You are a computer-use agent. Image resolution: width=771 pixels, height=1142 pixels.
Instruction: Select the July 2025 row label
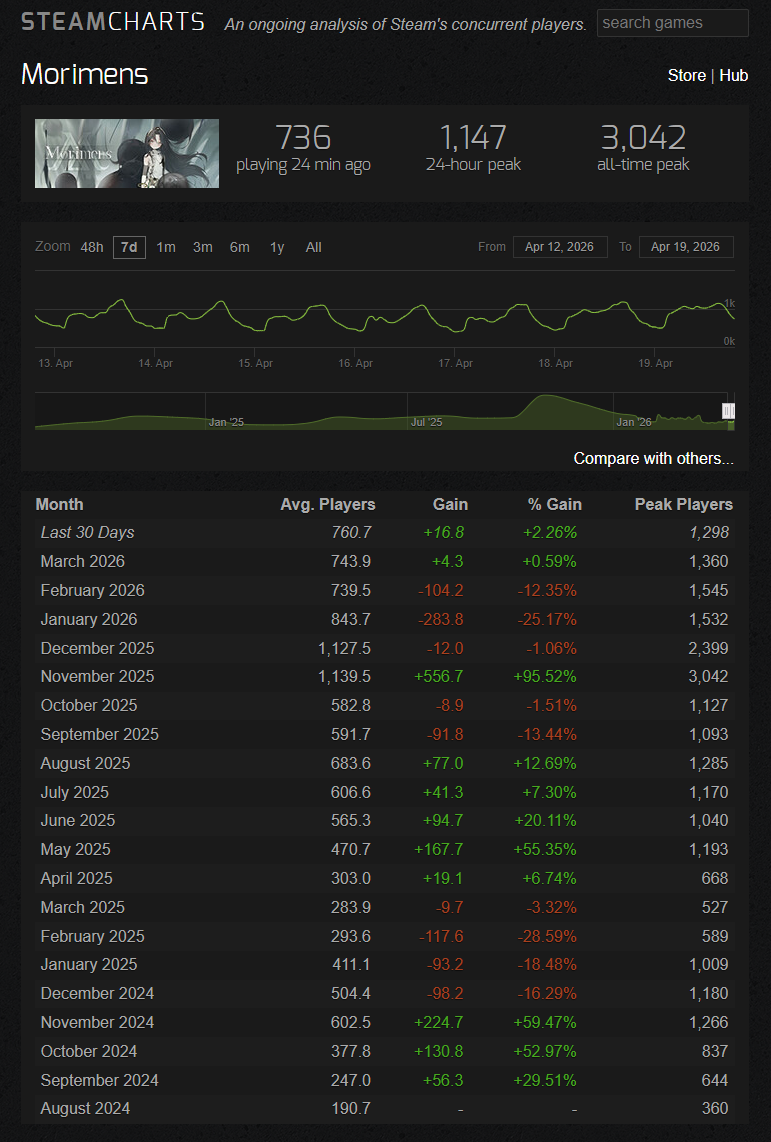point(74,792)
